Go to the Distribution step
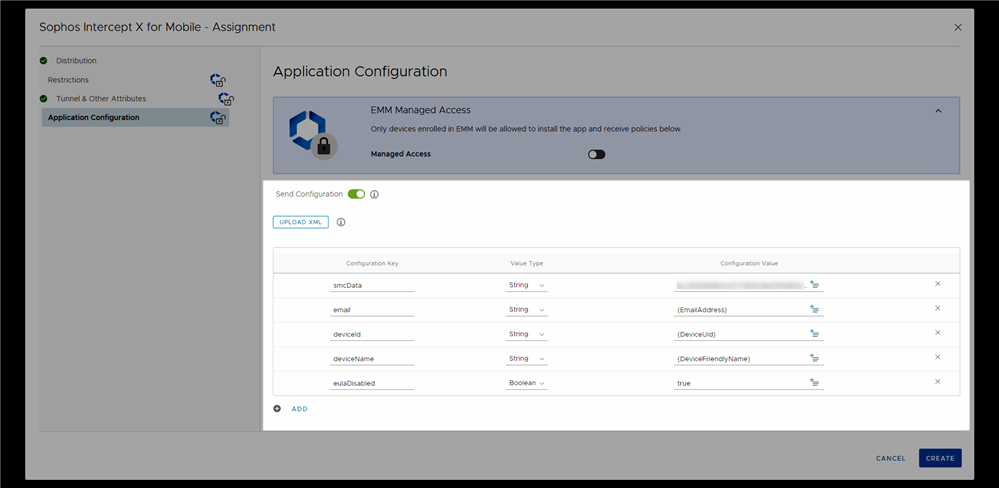The height and width of the screenshot is (488, 999). (x=76, y=61)
